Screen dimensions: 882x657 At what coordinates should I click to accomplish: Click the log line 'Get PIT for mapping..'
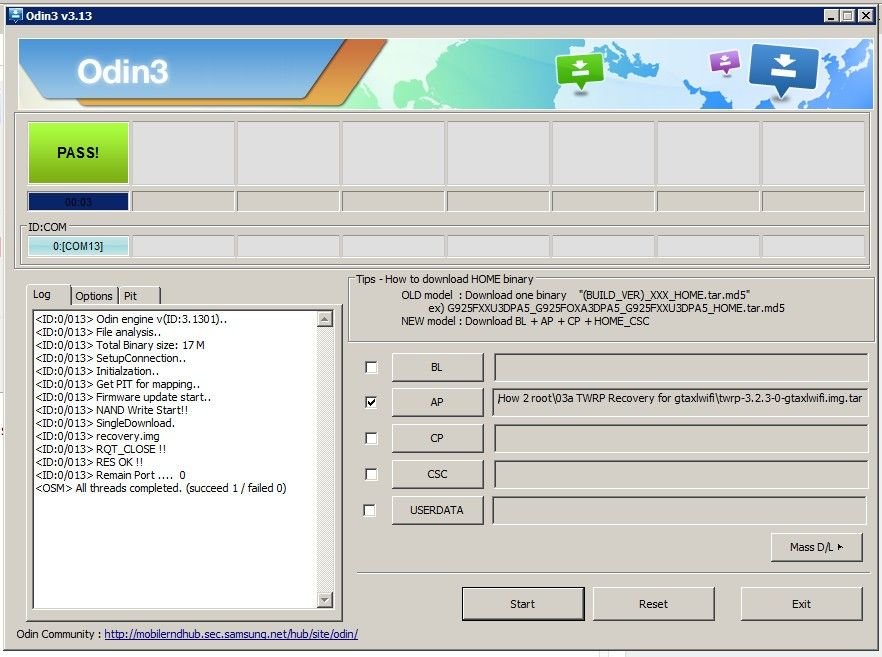pos(118,384)
